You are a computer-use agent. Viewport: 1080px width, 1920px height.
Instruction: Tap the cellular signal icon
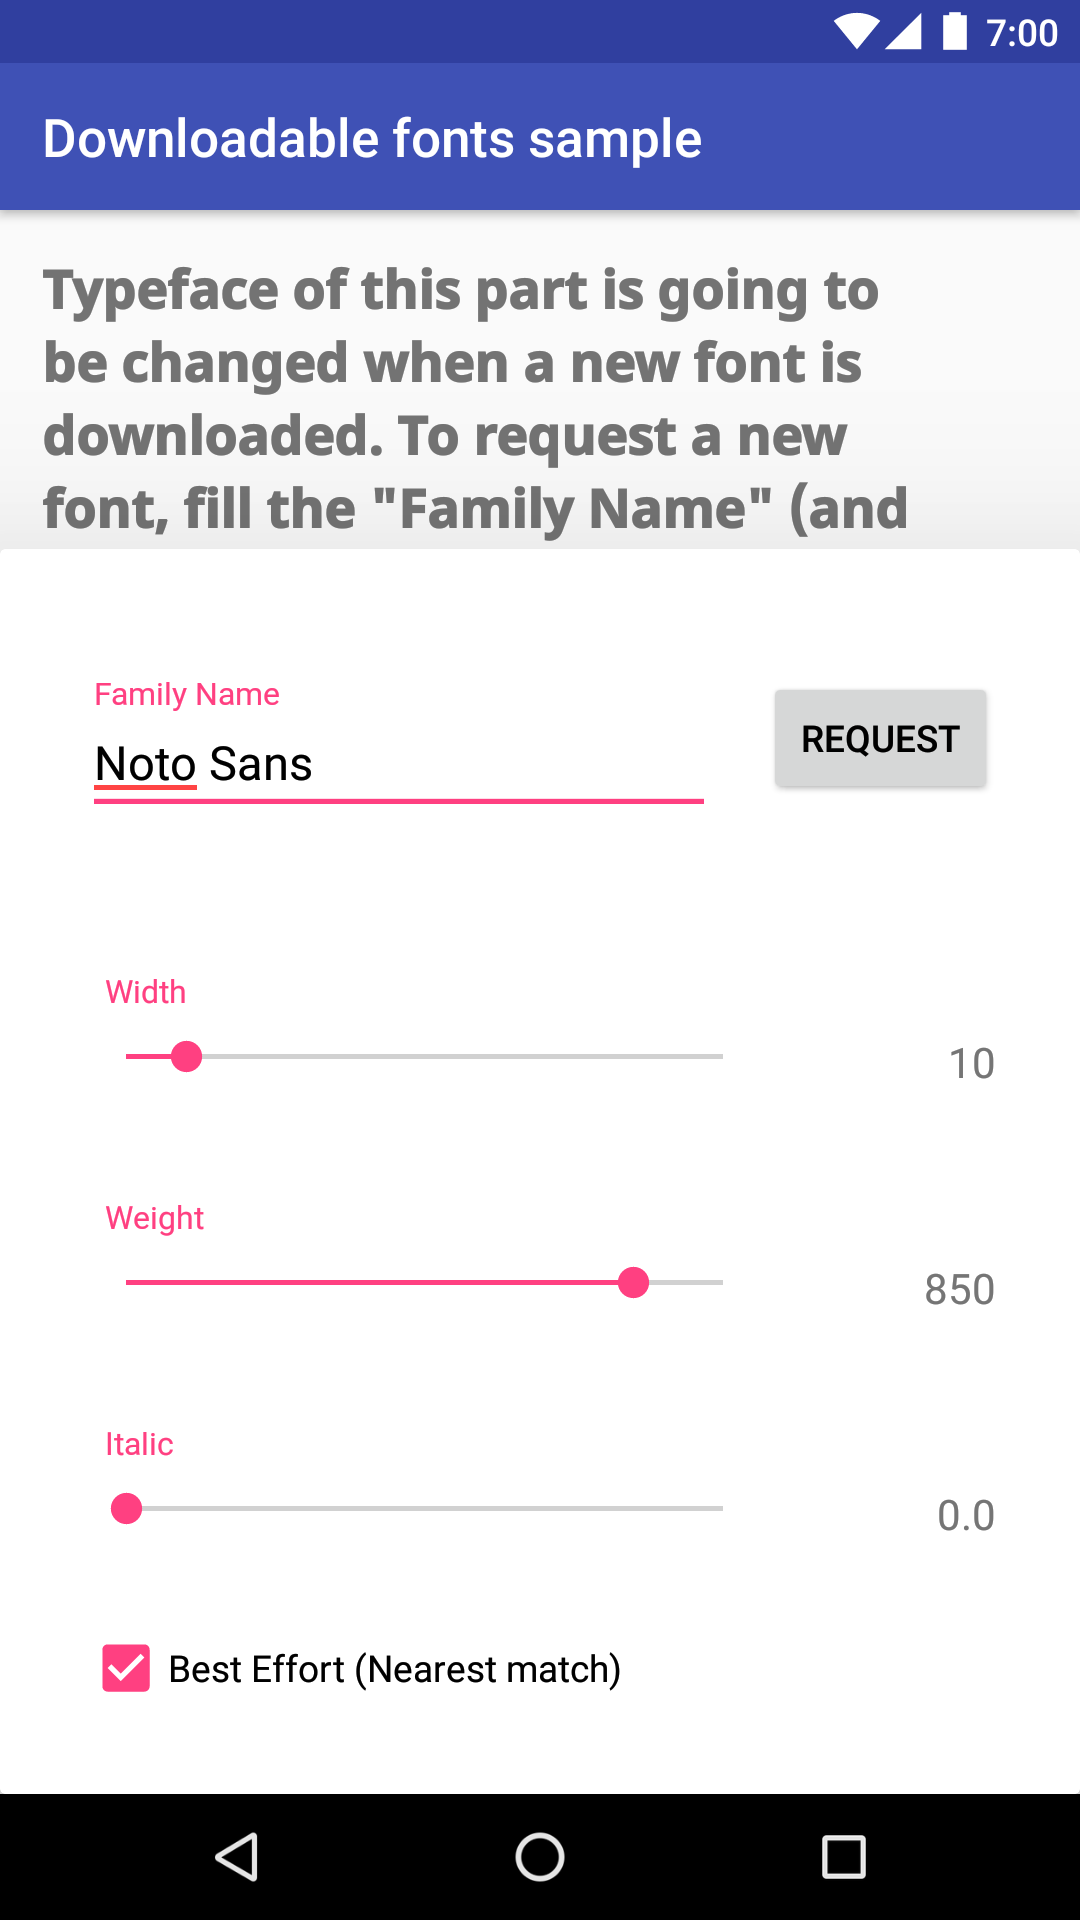click(903, 32)
